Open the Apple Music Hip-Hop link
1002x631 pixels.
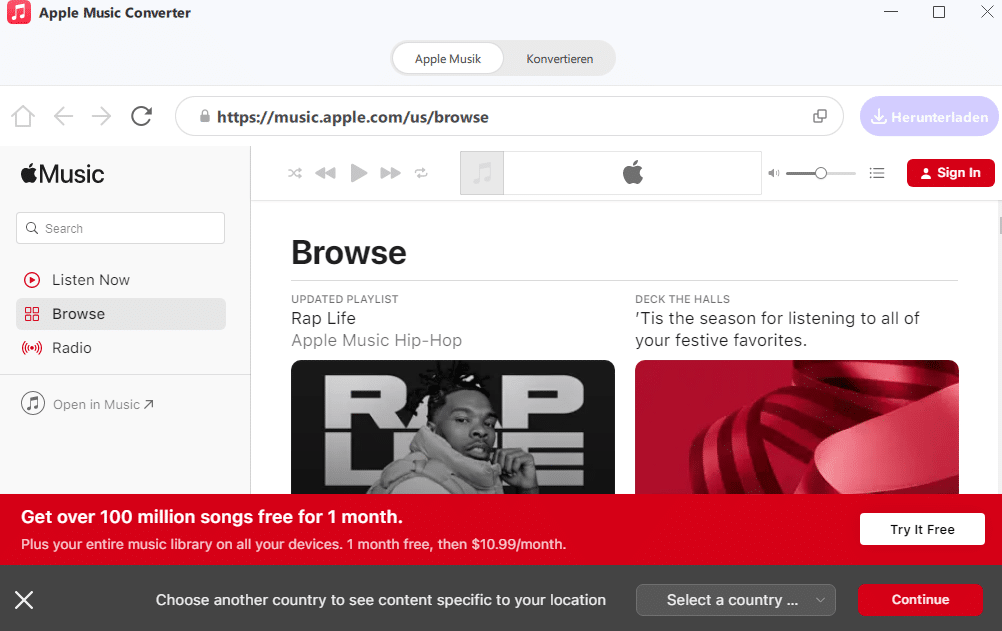(376, 340)
